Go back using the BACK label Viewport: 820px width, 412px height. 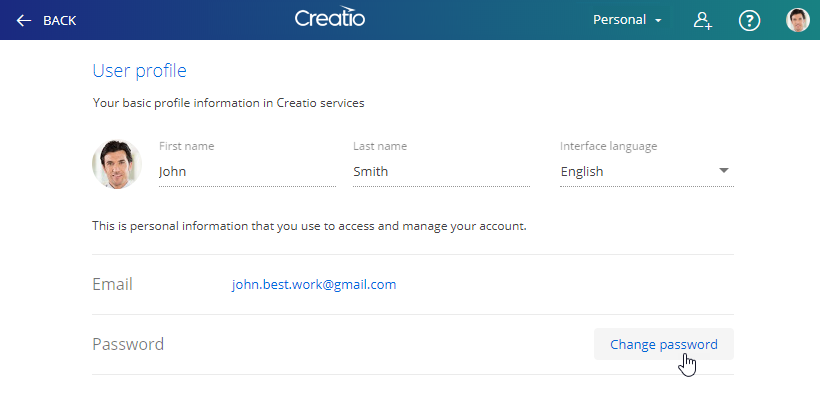pos(60,20)
